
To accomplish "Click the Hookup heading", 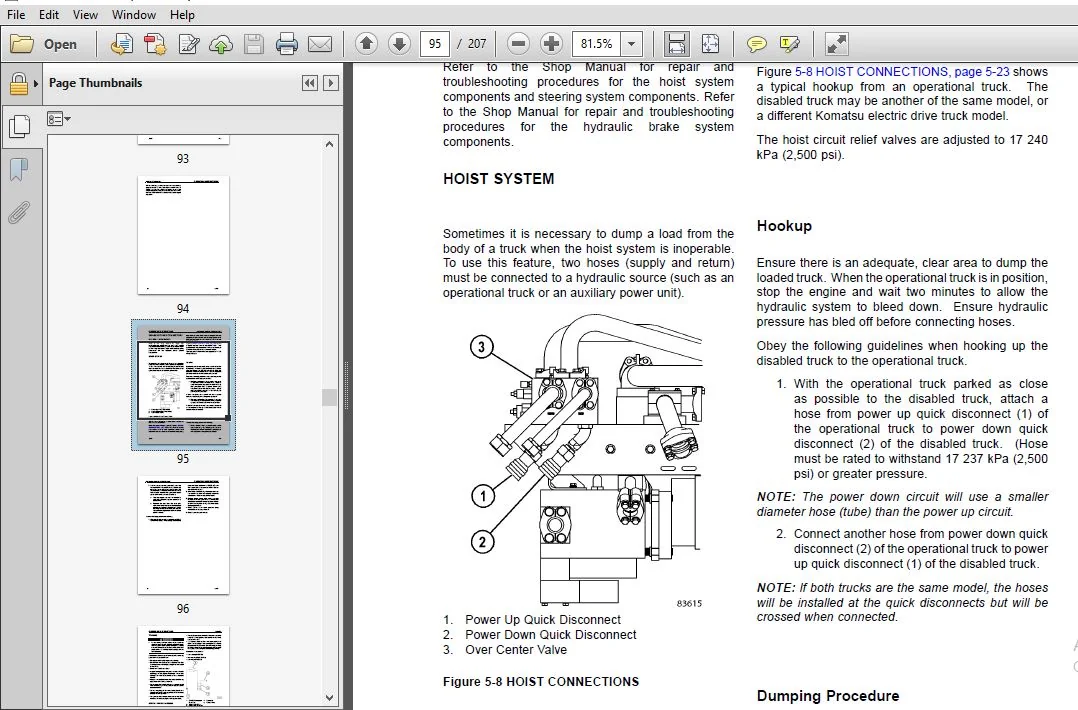I will coord(784,226).
